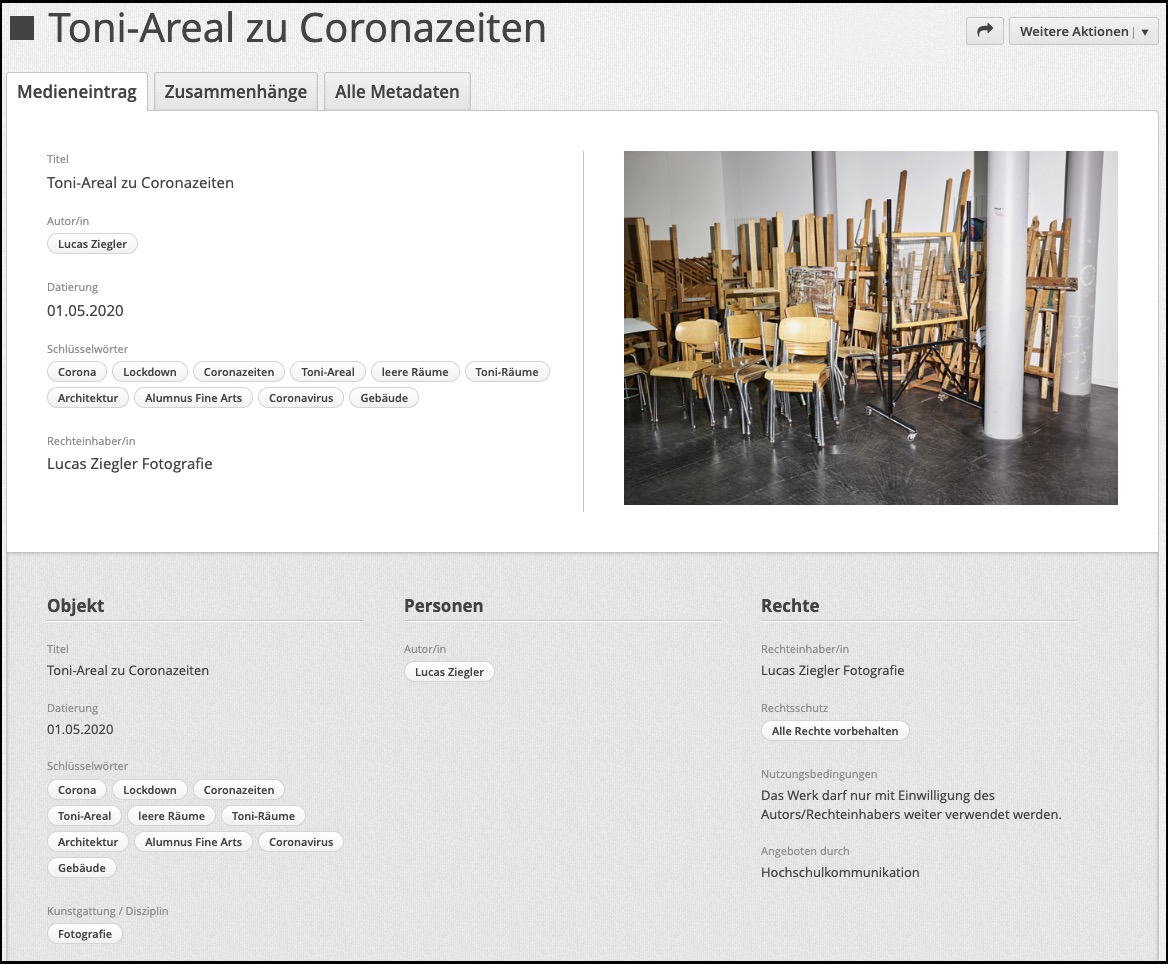Open the stacked chairs photo preview
The image size is (1168, 964).
pyautogui.click(x=870, y=327)
